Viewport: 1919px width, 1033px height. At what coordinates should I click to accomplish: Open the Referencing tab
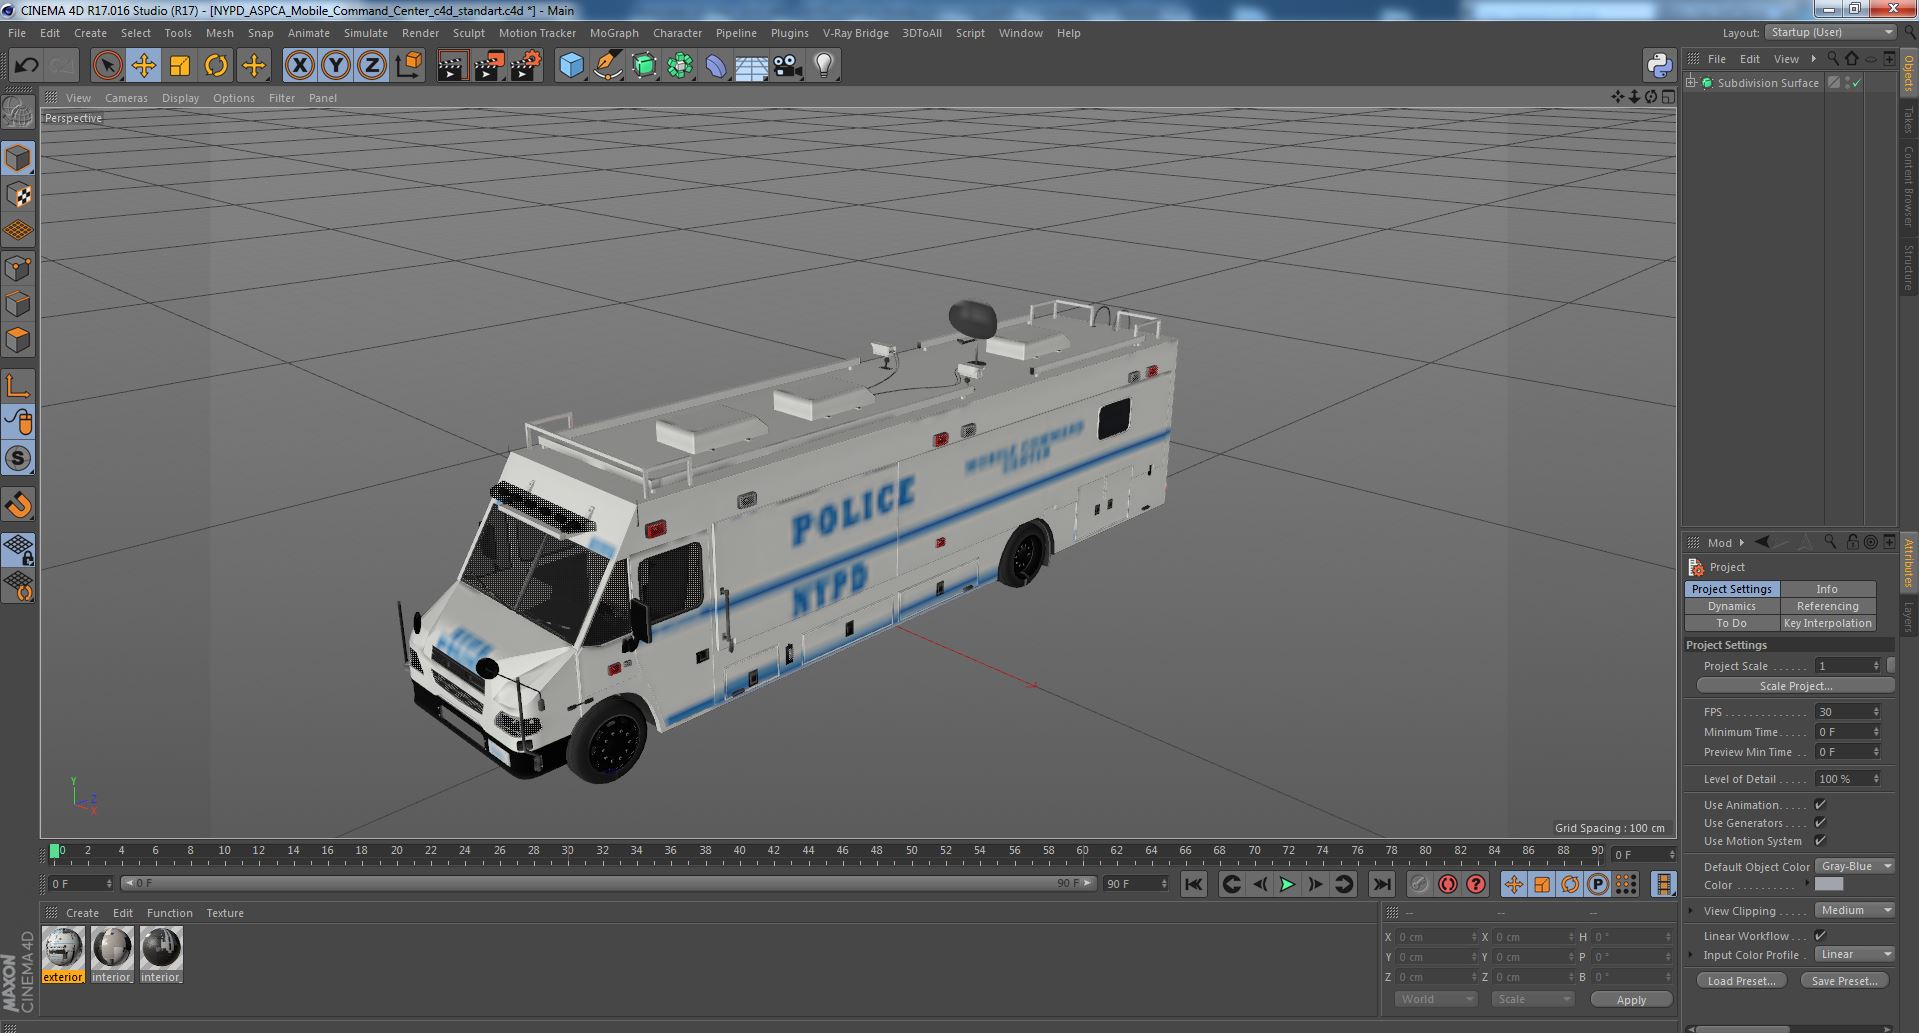[1827, 606]
